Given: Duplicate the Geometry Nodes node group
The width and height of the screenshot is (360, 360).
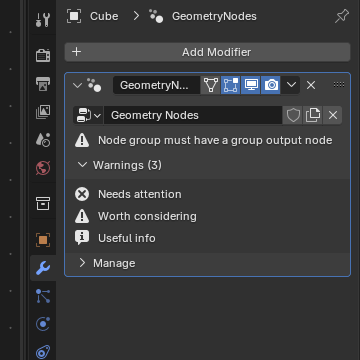Looking at the screenshot, I should 312,115.
